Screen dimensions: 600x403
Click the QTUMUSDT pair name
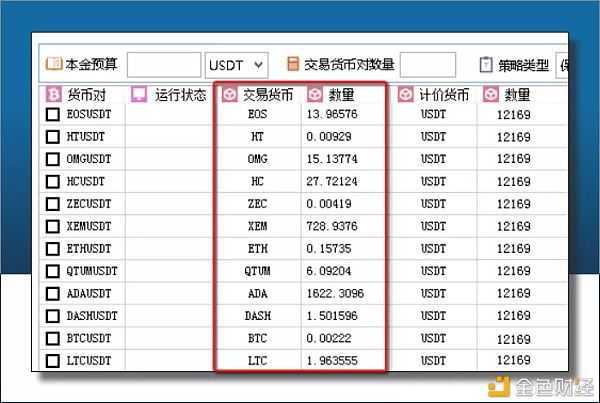92,271
